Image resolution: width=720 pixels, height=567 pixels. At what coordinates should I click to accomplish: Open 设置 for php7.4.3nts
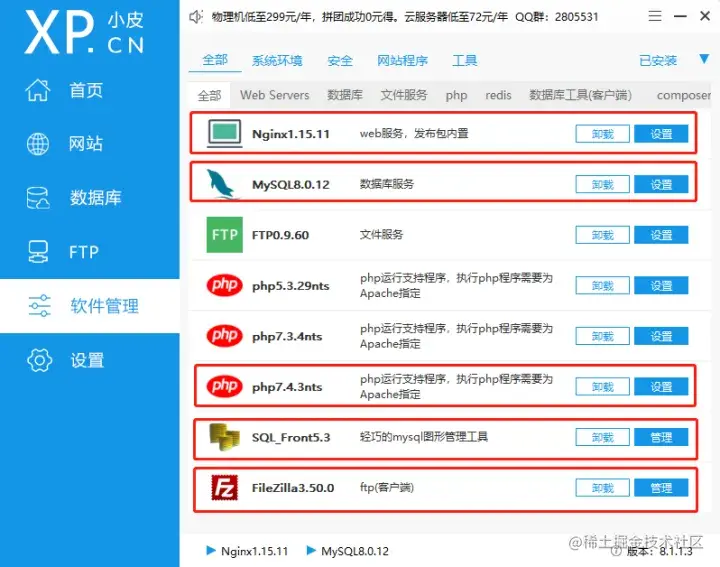661,387
